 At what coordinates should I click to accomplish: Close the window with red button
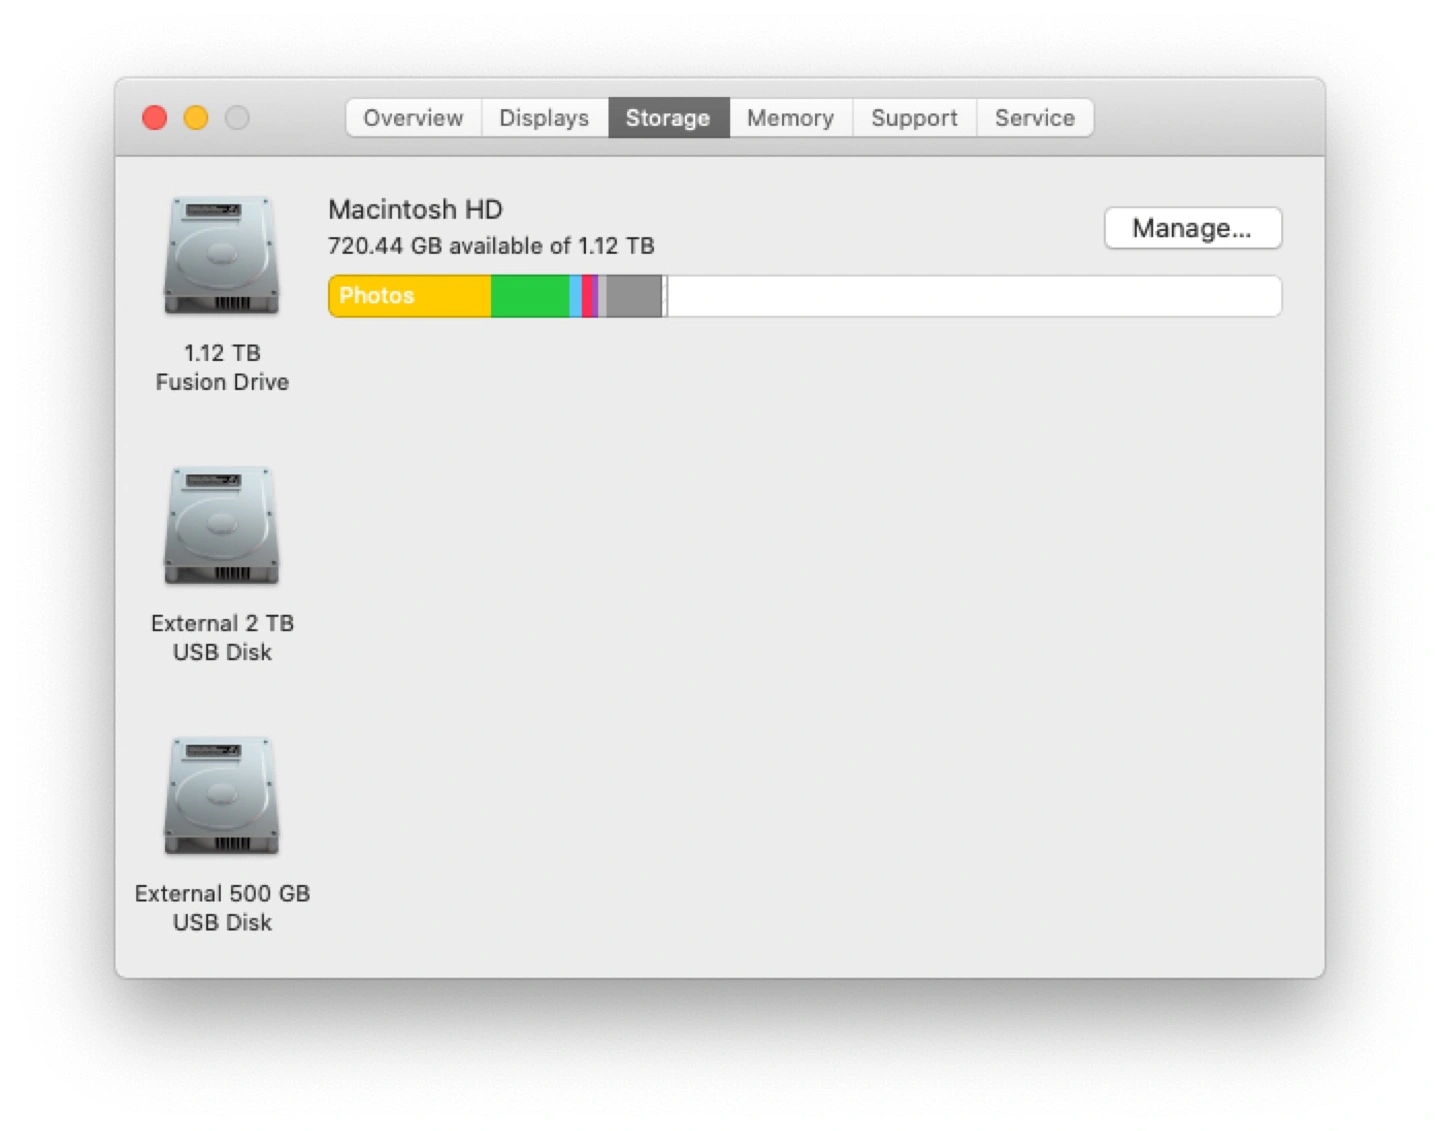[155, 118]
